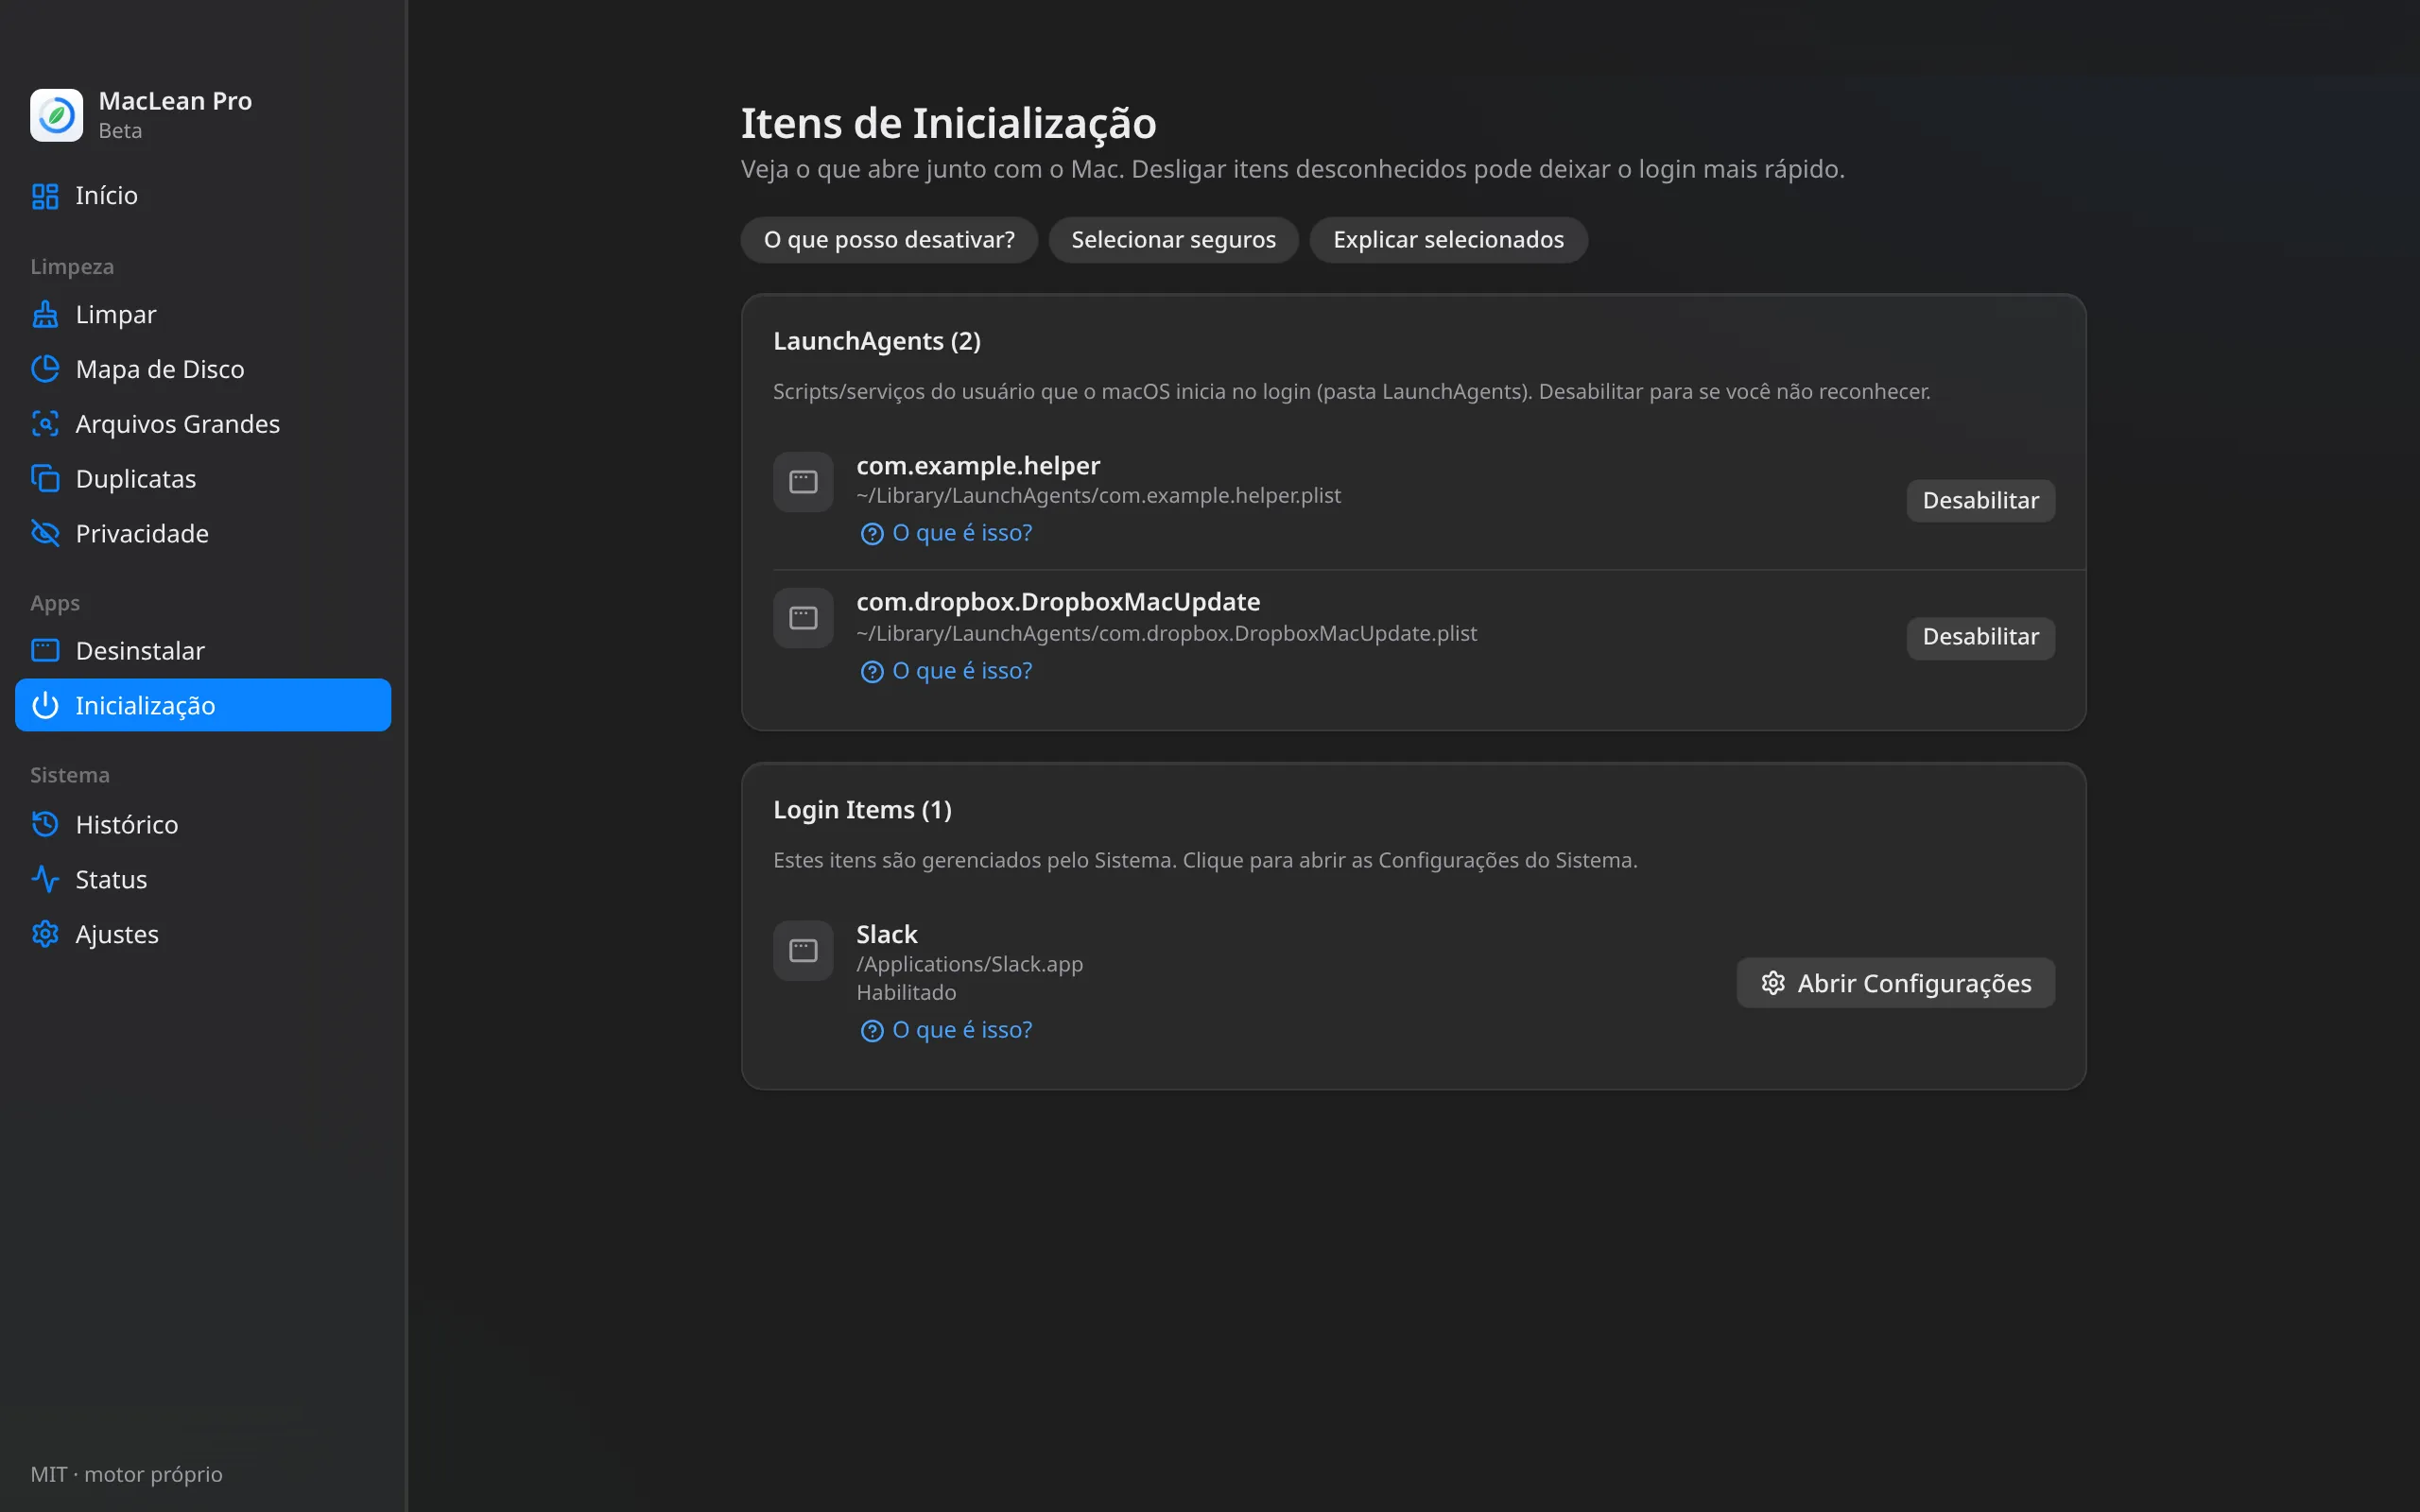The height and width of the screenshot is (1512, 2420).
Task: Click the 'Itens de Inicialização' page title
Action: (948, 124)
